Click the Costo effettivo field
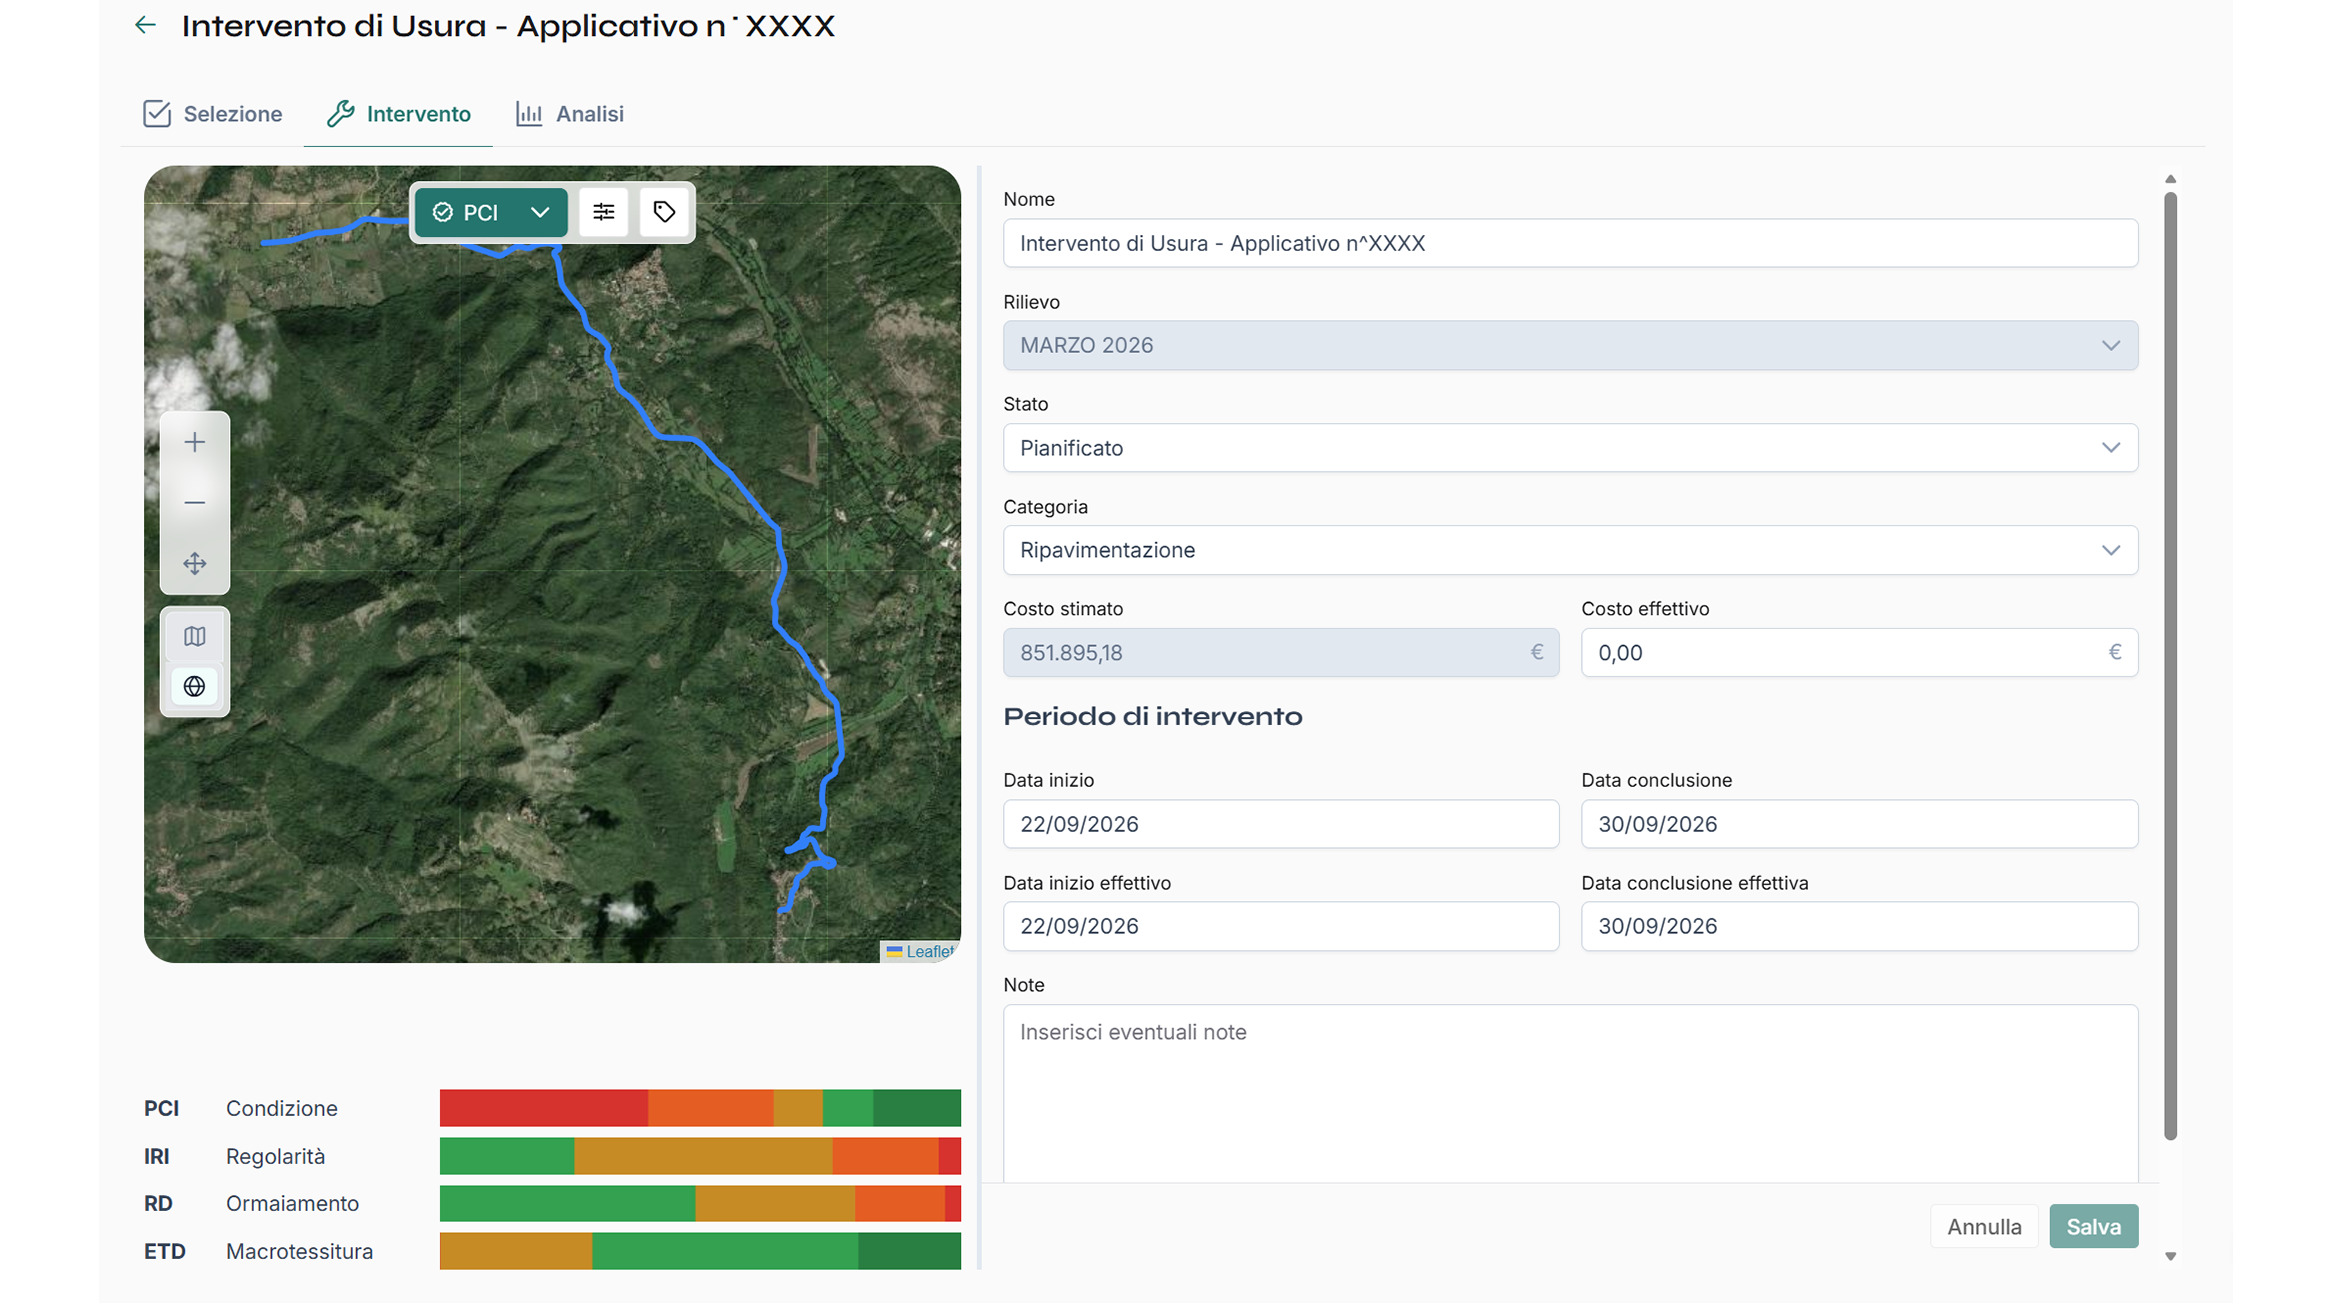 pyautogui.click(x=1859, y=653)
